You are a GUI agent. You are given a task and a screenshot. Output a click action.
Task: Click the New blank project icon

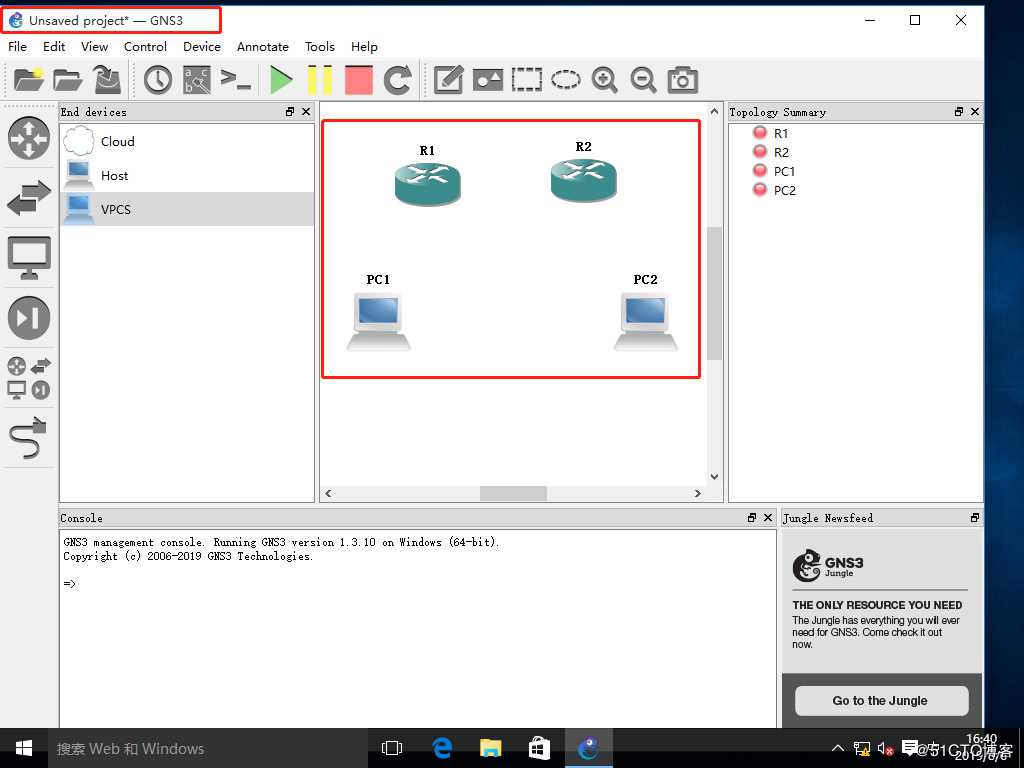(28, 80)
